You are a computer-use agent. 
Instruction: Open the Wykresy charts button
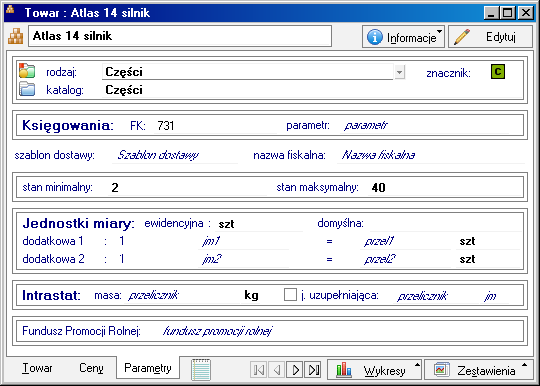tap(374, 370)
